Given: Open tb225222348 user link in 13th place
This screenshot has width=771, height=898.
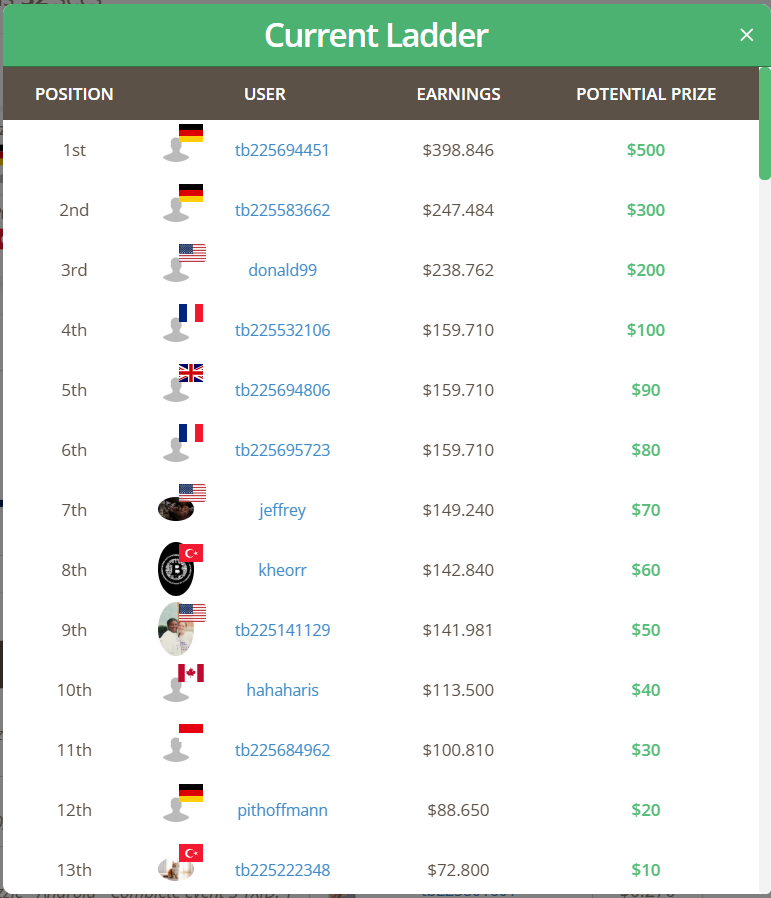Looking at the screenshot, I should (282, 870).
